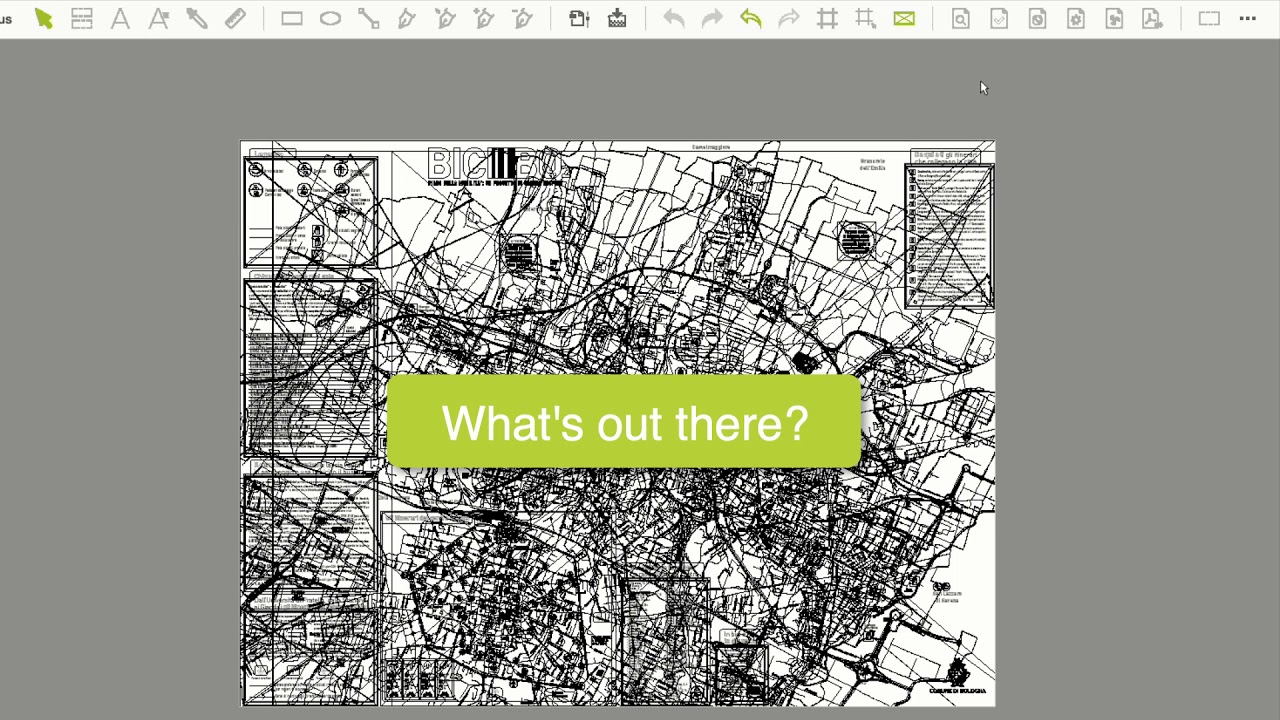Choose the table/form grid tool
The image size is (1280, 720).
pos(82,19)
